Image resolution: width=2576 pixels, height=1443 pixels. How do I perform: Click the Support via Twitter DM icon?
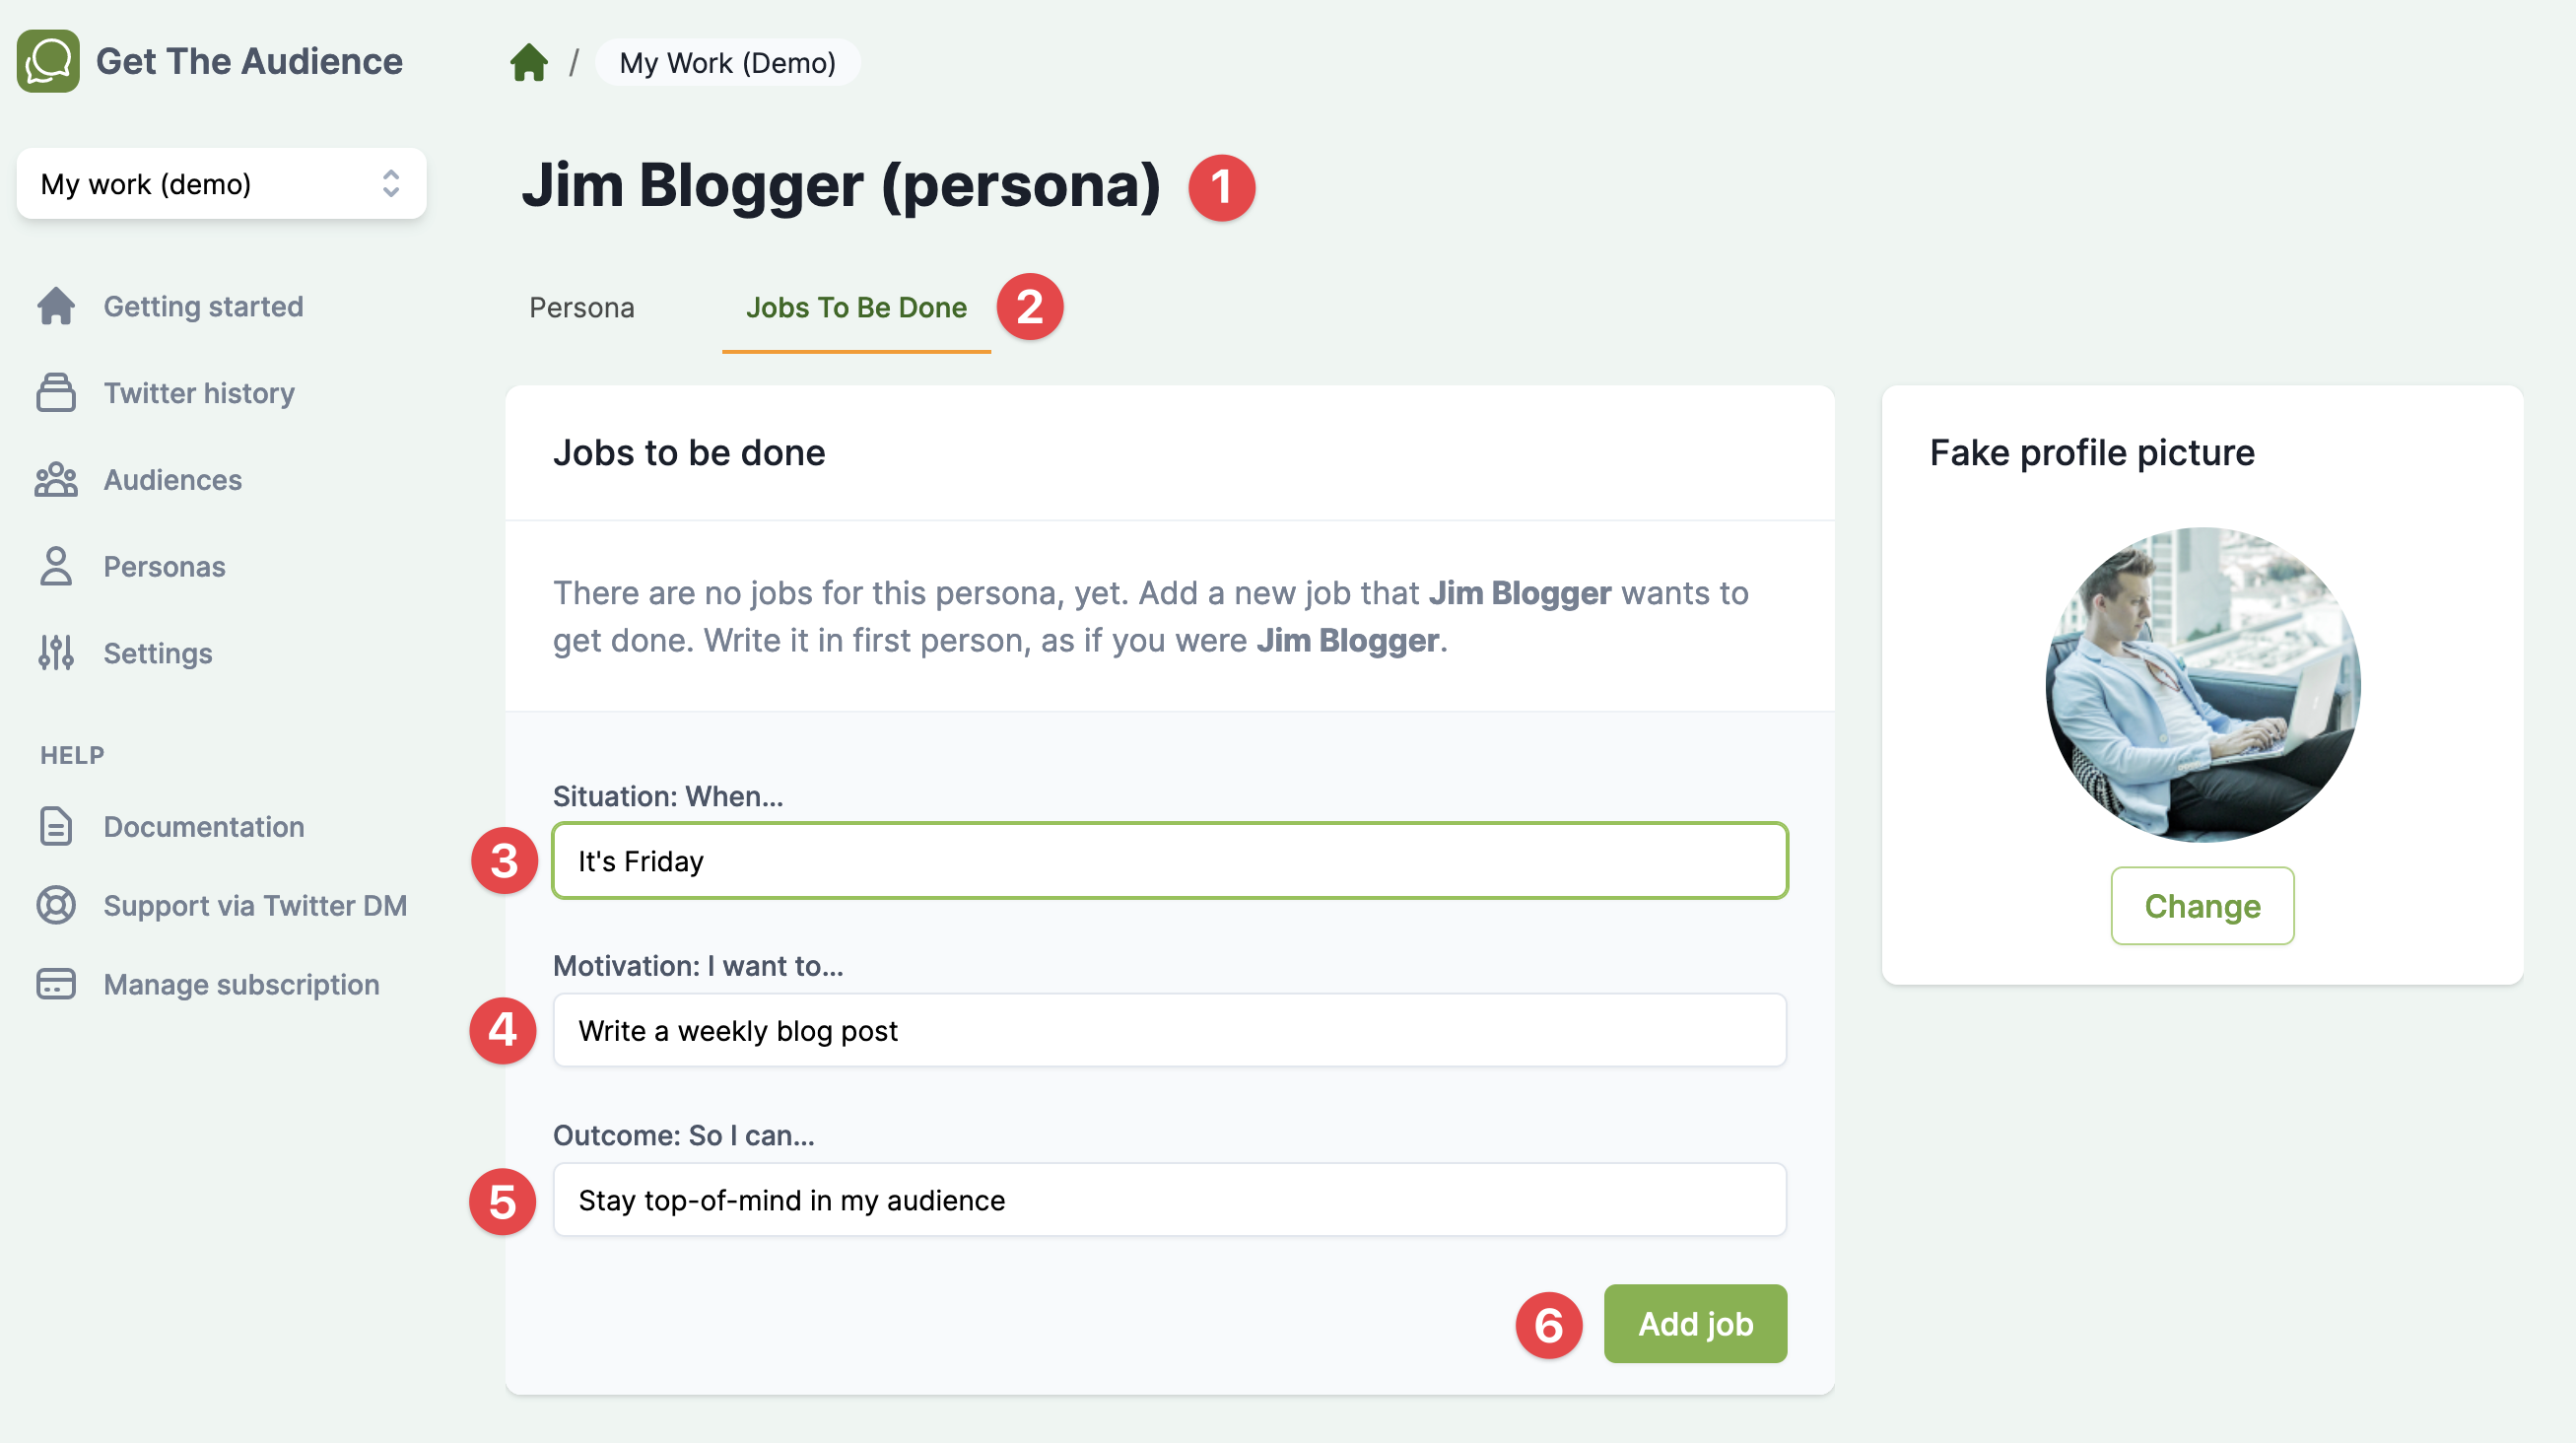55,905
